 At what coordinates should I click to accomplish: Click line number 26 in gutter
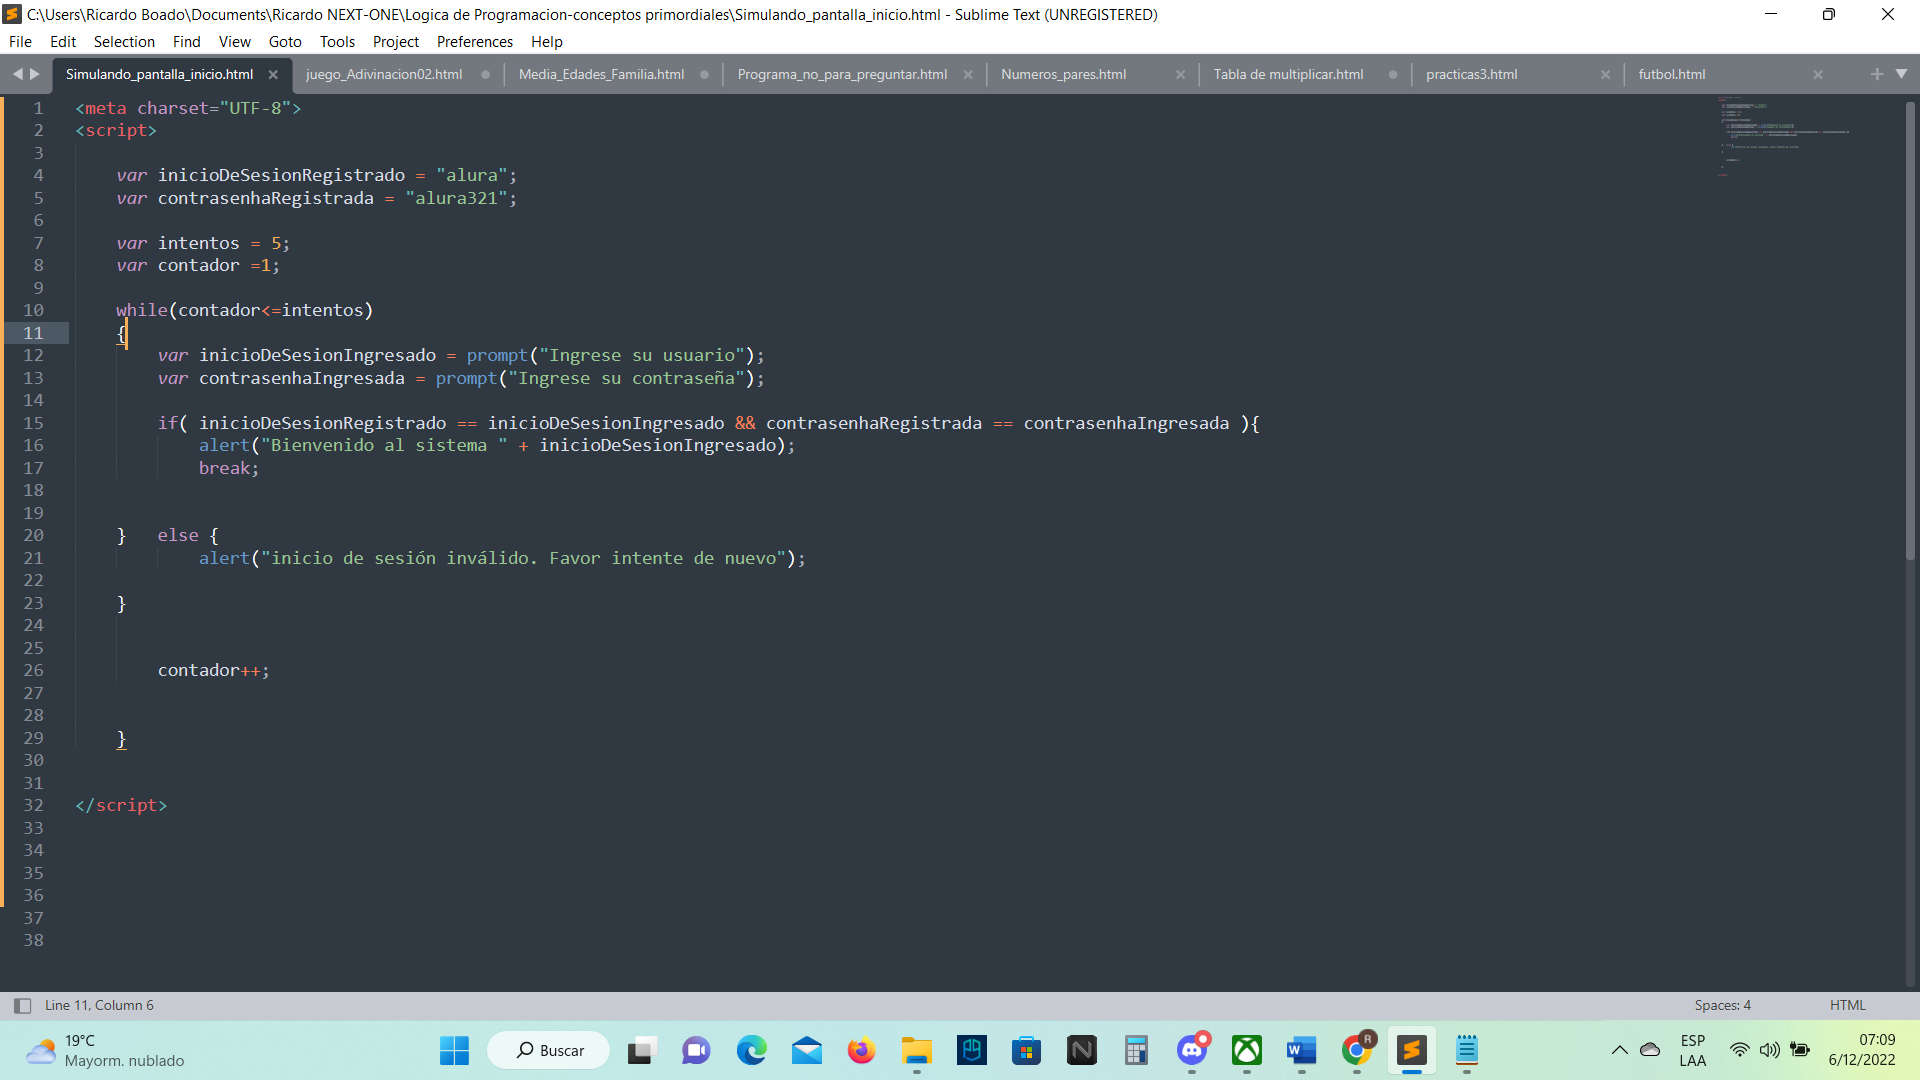click(33, 670)
